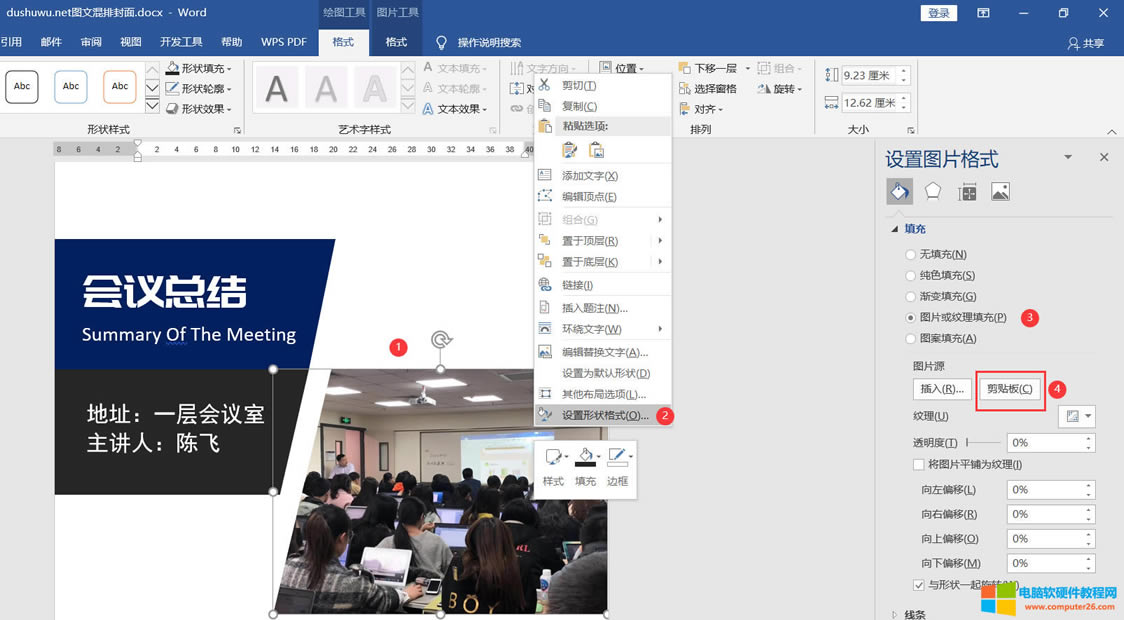The image size is (1124, 620).
Task: Choose Paste as Picture option icon
Action: click(x=596, y=150)
